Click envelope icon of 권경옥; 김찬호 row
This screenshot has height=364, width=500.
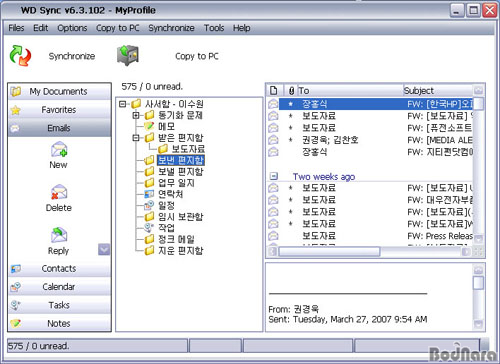(273, 140)
